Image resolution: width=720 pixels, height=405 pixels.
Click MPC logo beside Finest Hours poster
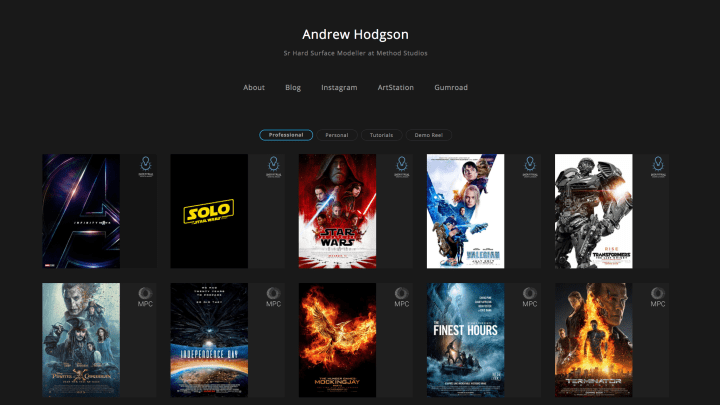[529, 297]
